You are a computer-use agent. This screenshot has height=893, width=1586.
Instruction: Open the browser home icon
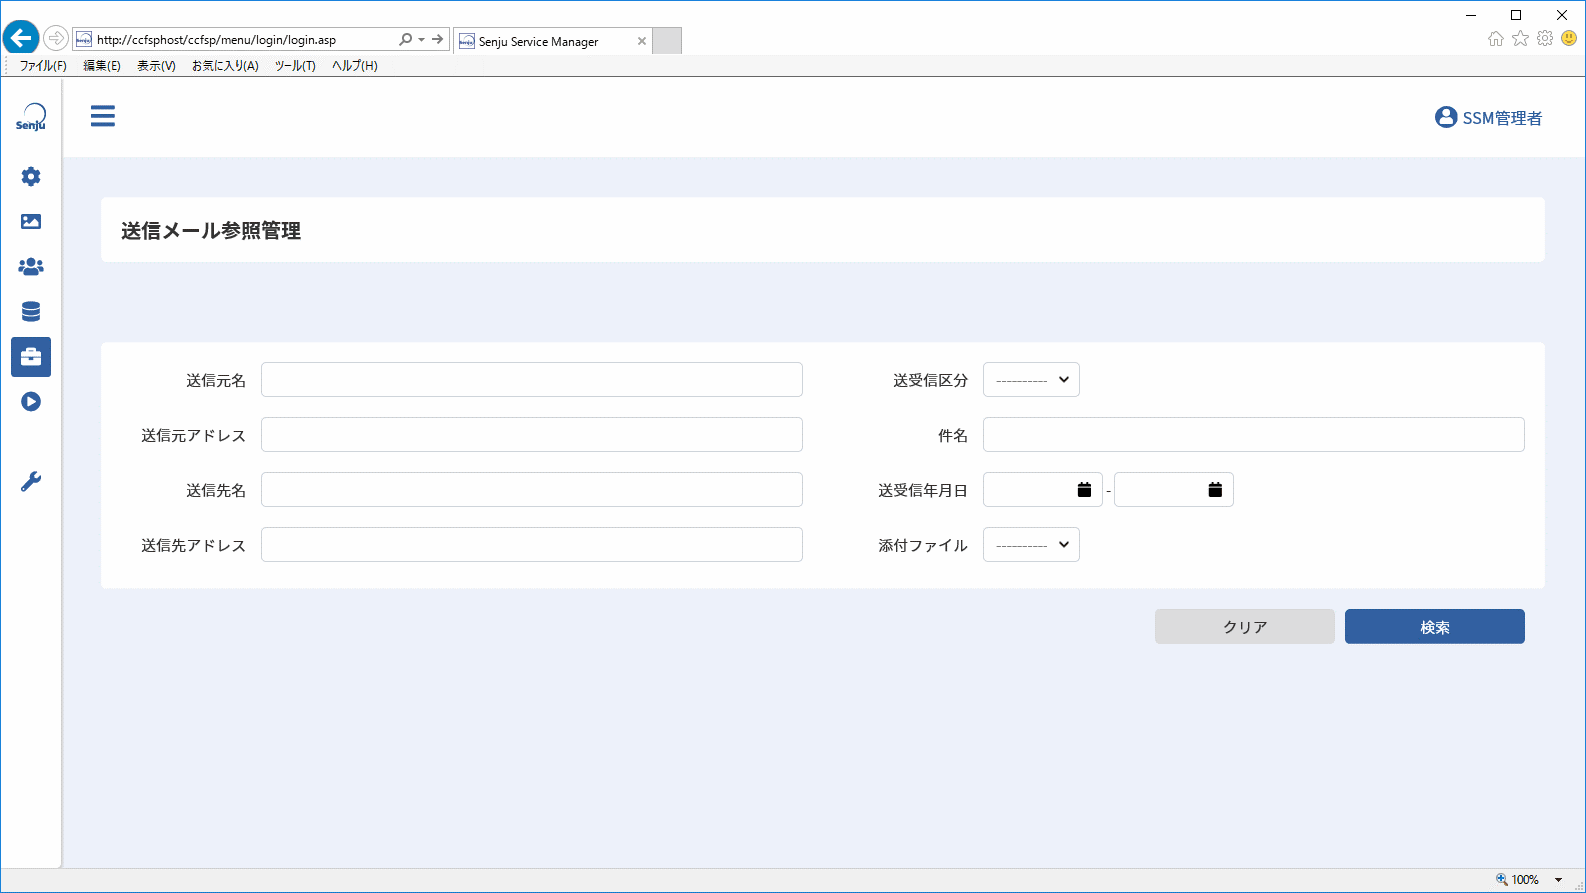click(x=1496, y=39)
